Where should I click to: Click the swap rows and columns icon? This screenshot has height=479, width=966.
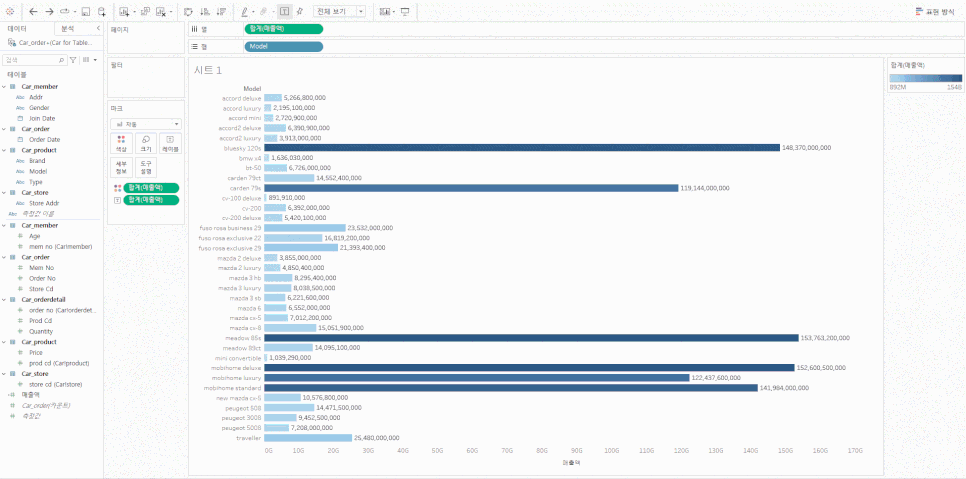tap(188, 12)
